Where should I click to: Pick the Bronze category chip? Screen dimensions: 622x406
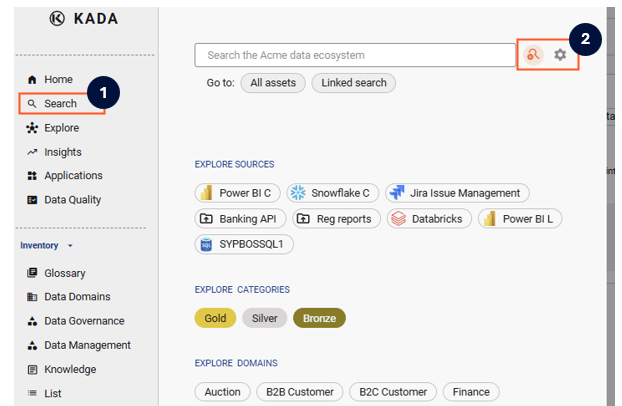(x=319, y=318)
